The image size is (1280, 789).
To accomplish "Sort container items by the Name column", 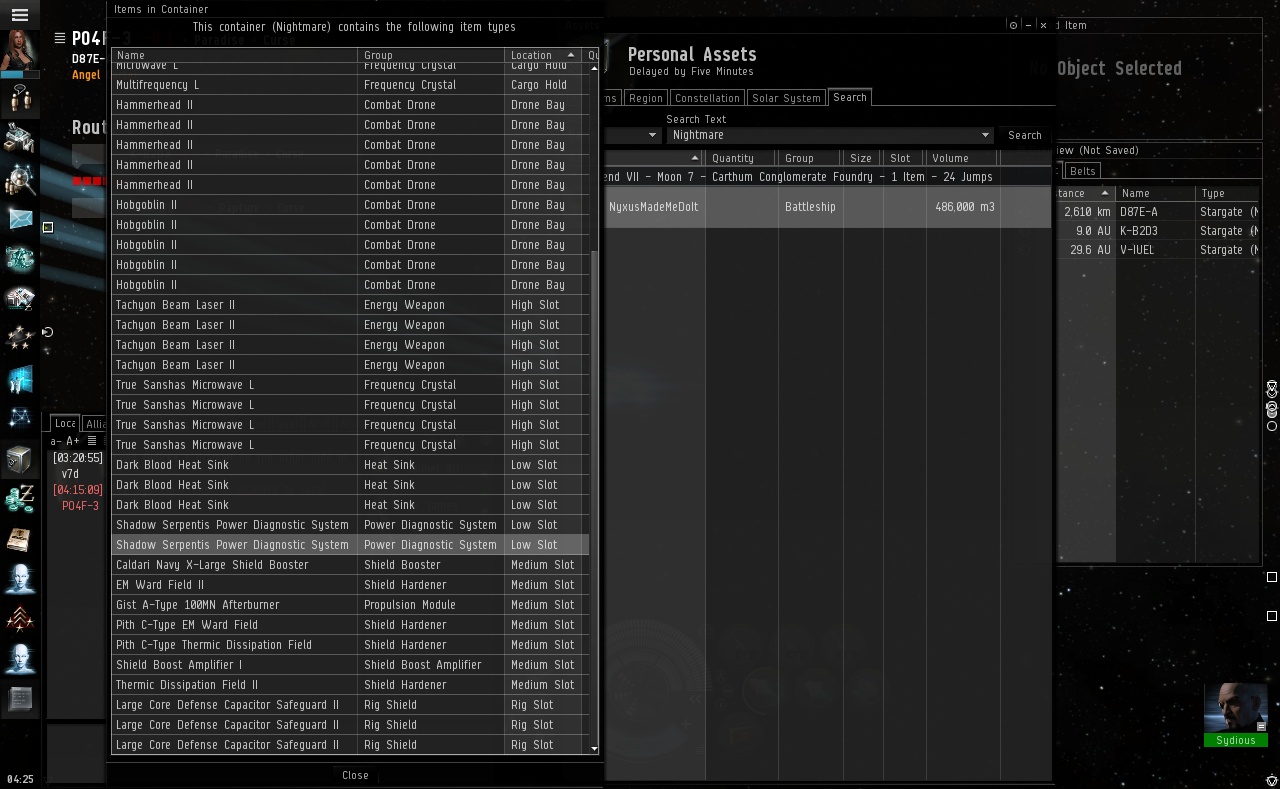I will (234, 55).
